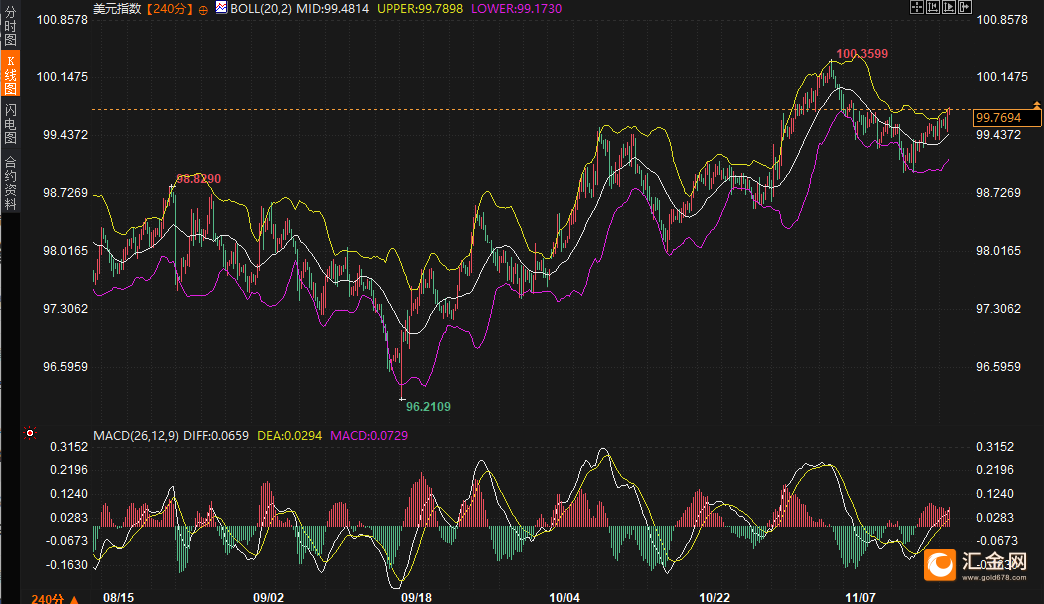Open the 合约资料 tab
Image resolution: width=1044 pixels, height=604 pixels.
[x=10, y=182]
